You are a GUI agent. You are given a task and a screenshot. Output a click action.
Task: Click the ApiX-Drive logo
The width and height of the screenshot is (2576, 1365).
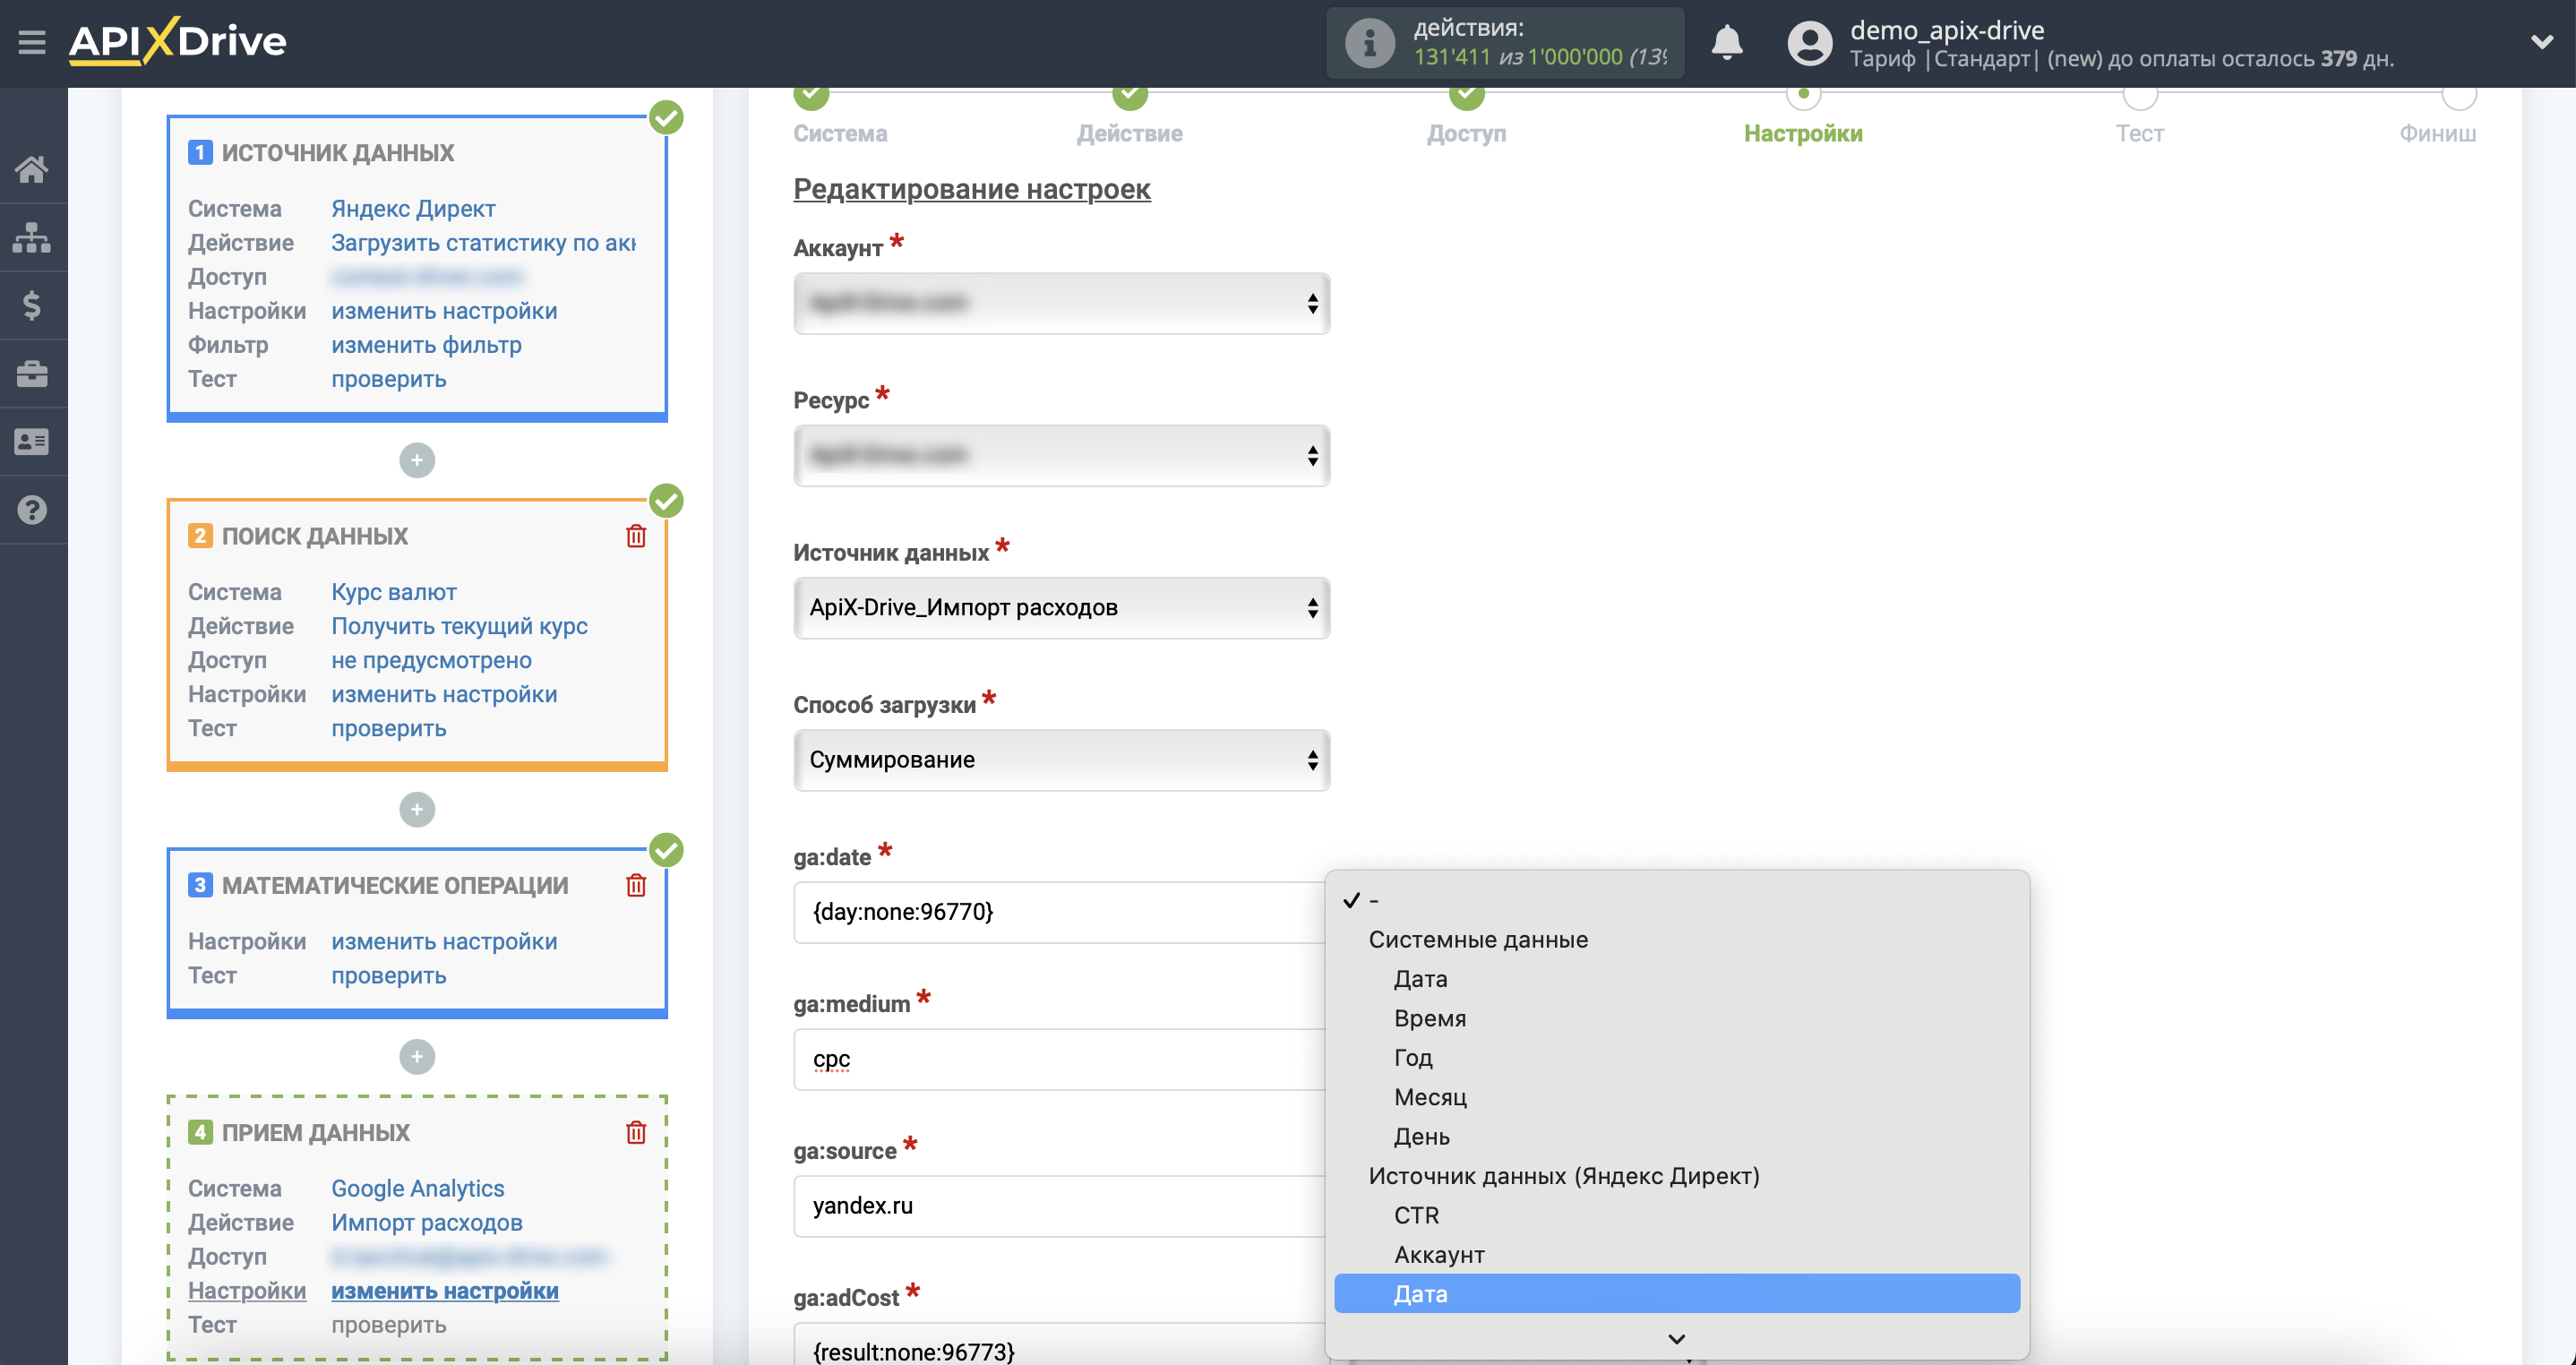click(x=178, y=42)
